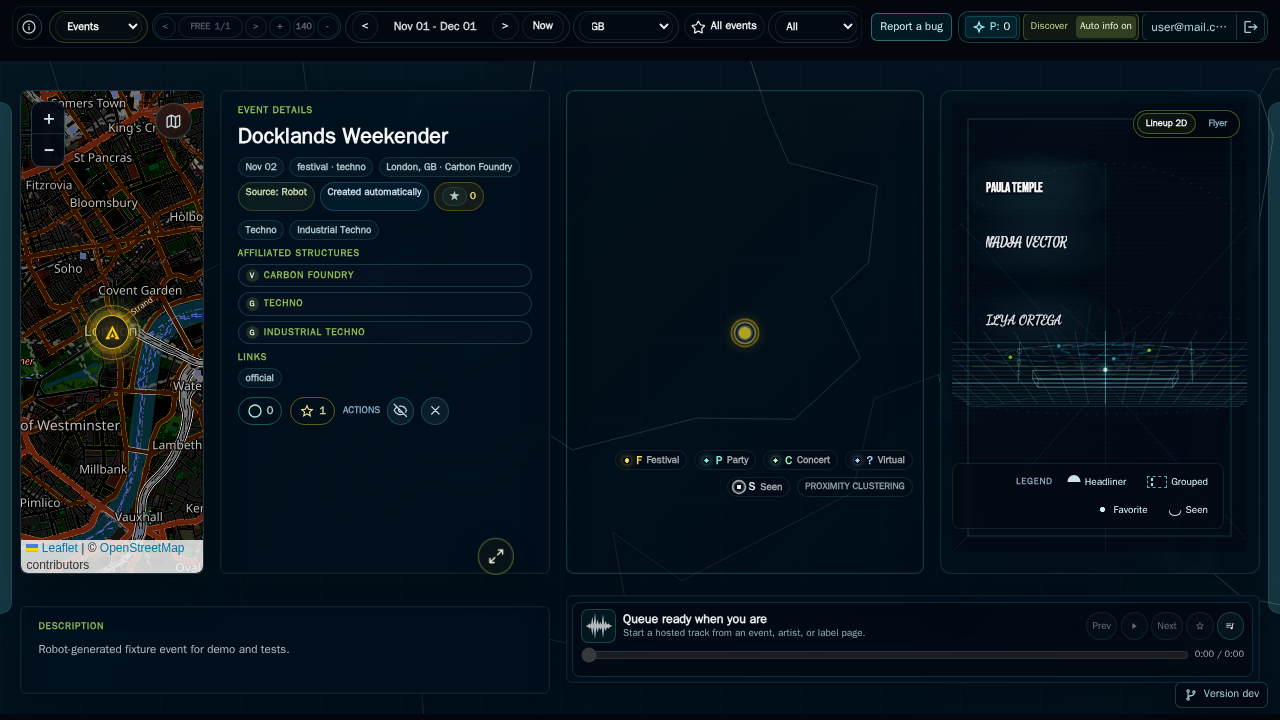Viewport: 1280px width, 720px height.
Task: Click Proximity Clustering
Action: pyautogui.click(x=855, y=487)
